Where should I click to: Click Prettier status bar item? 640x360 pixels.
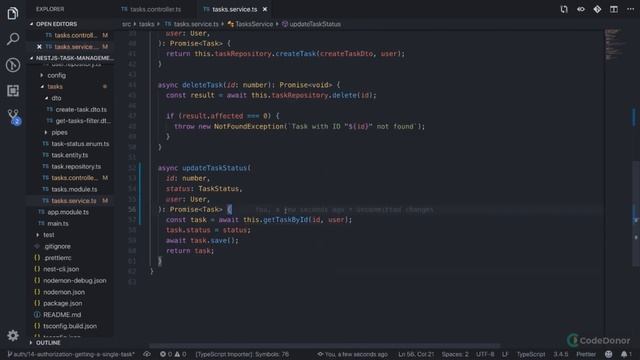(586, 354)
